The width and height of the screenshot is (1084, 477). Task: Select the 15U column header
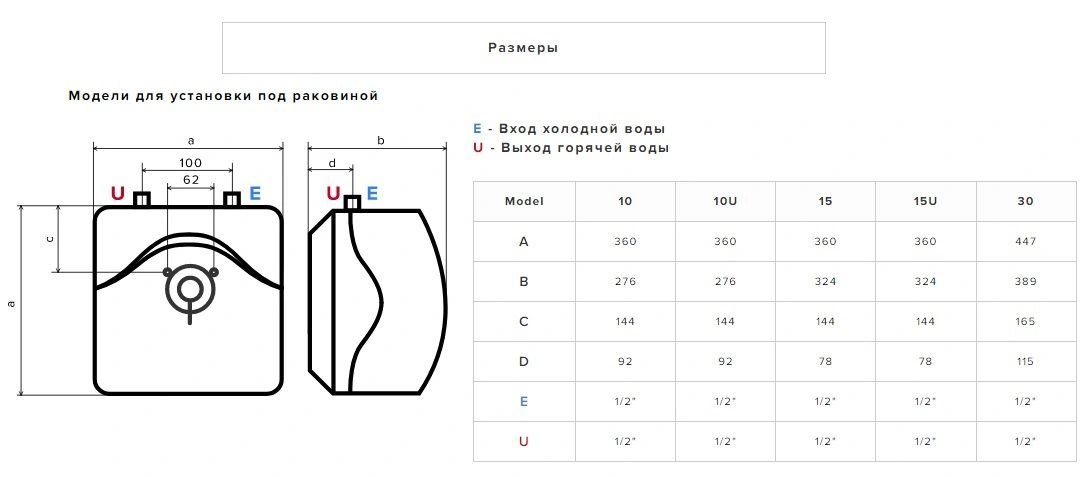[x=925, y=201]
